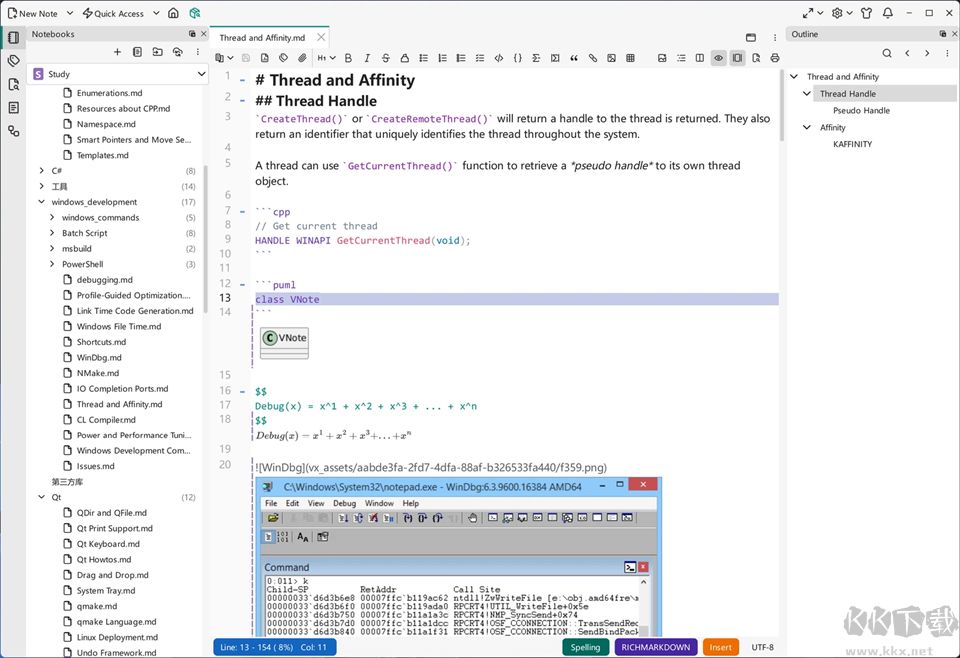Collapse the windows_development folder
960x658 pixels.
click(x=42, y=202)
